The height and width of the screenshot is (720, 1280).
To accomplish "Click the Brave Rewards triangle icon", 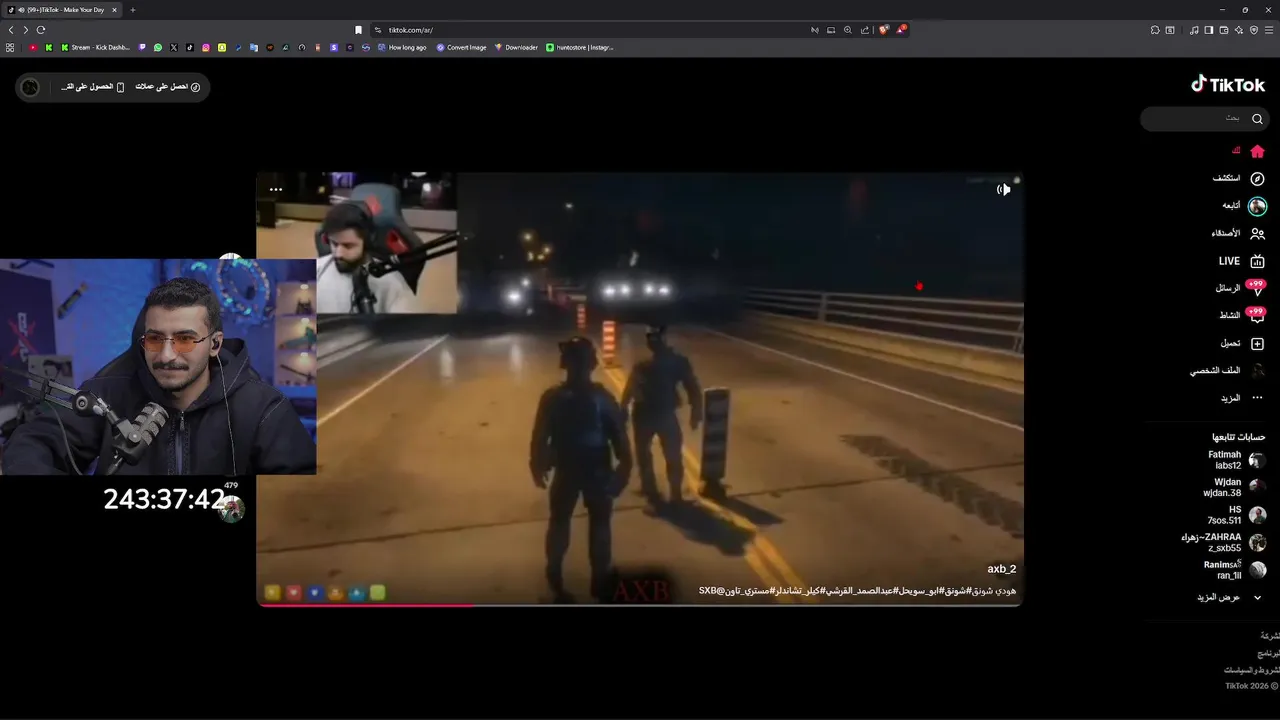I will pos(901,30).
